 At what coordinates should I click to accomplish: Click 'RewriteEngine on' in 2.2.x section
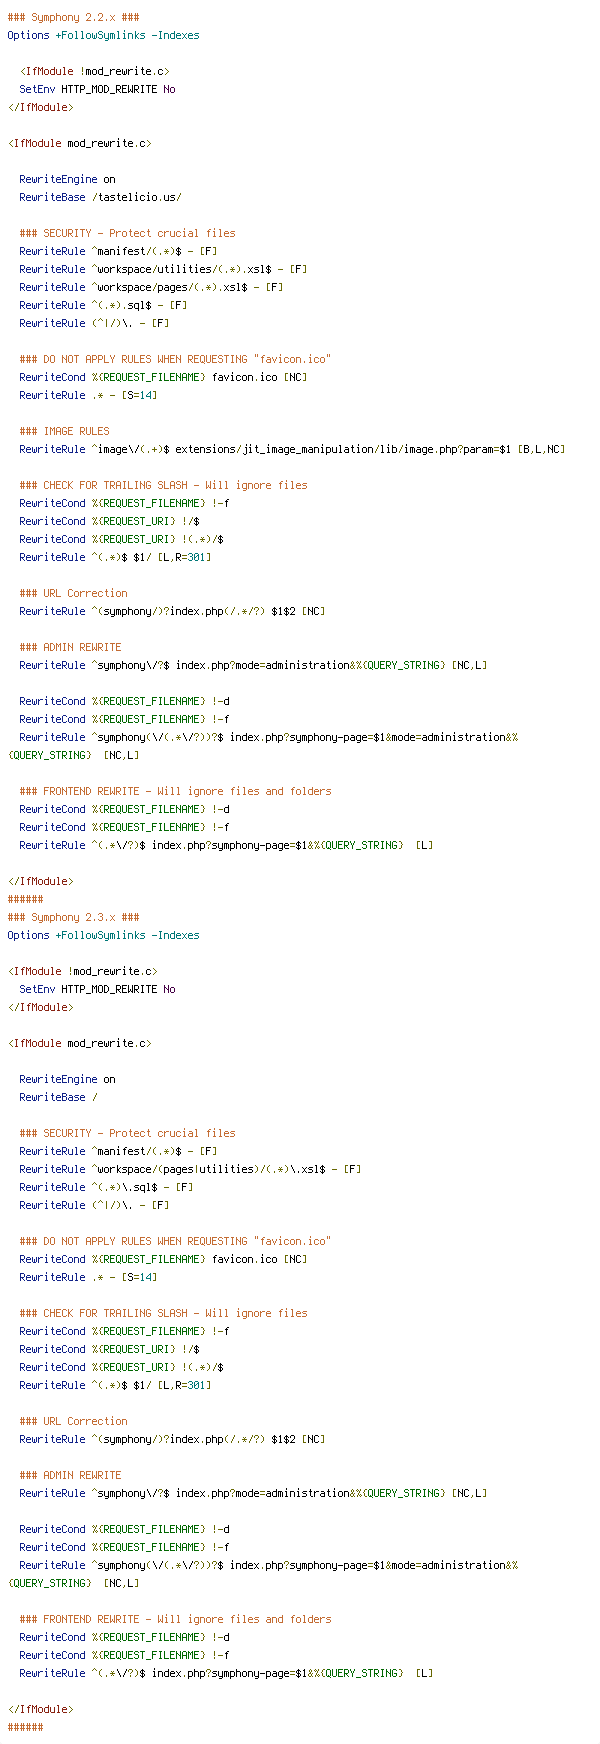click(67, 179)
